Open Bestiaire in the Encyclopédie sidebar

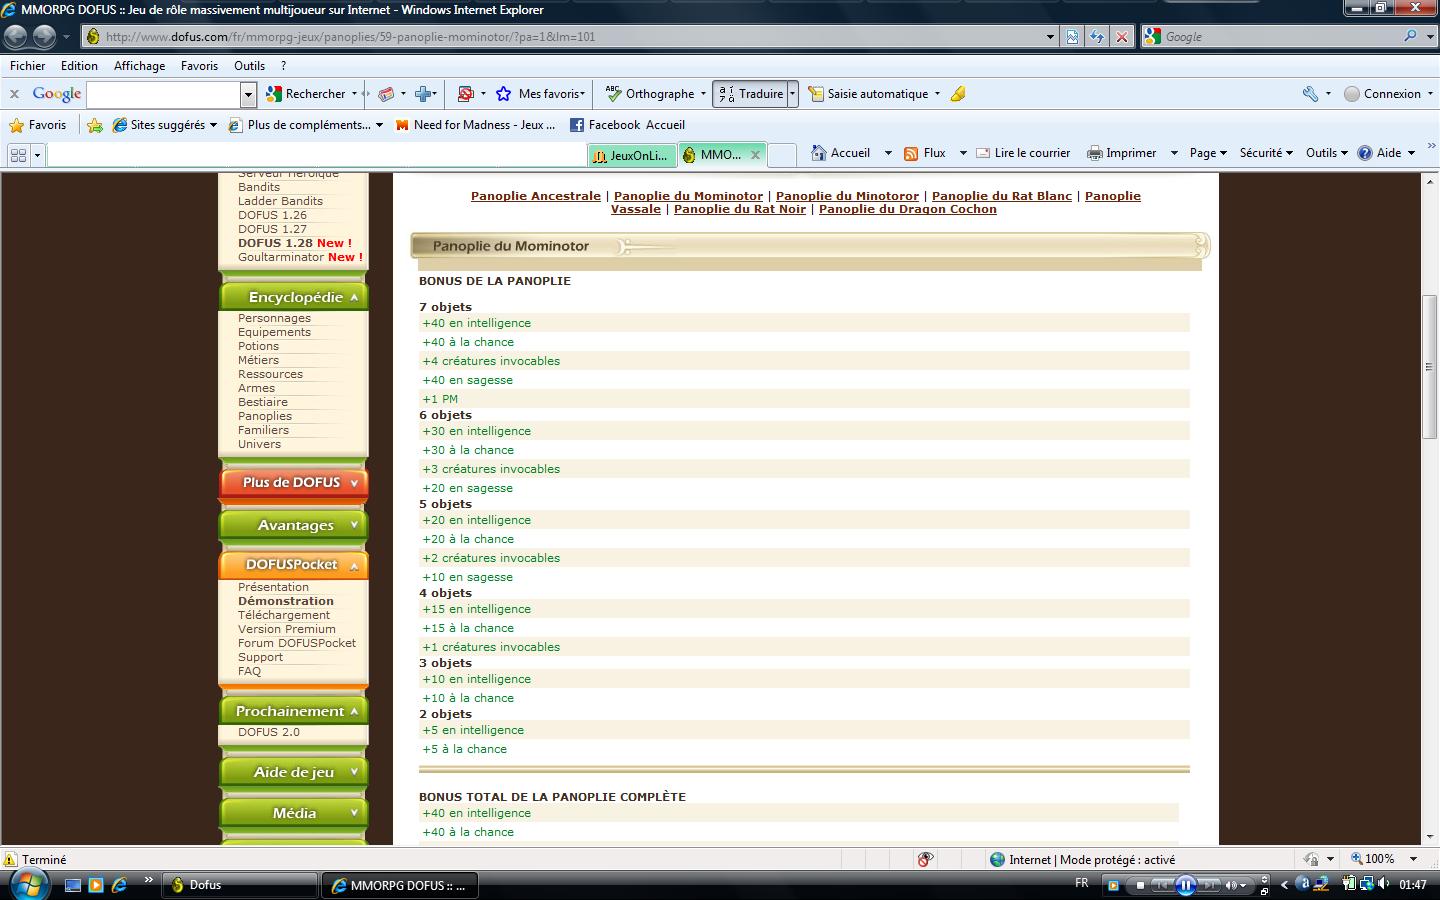263,402
